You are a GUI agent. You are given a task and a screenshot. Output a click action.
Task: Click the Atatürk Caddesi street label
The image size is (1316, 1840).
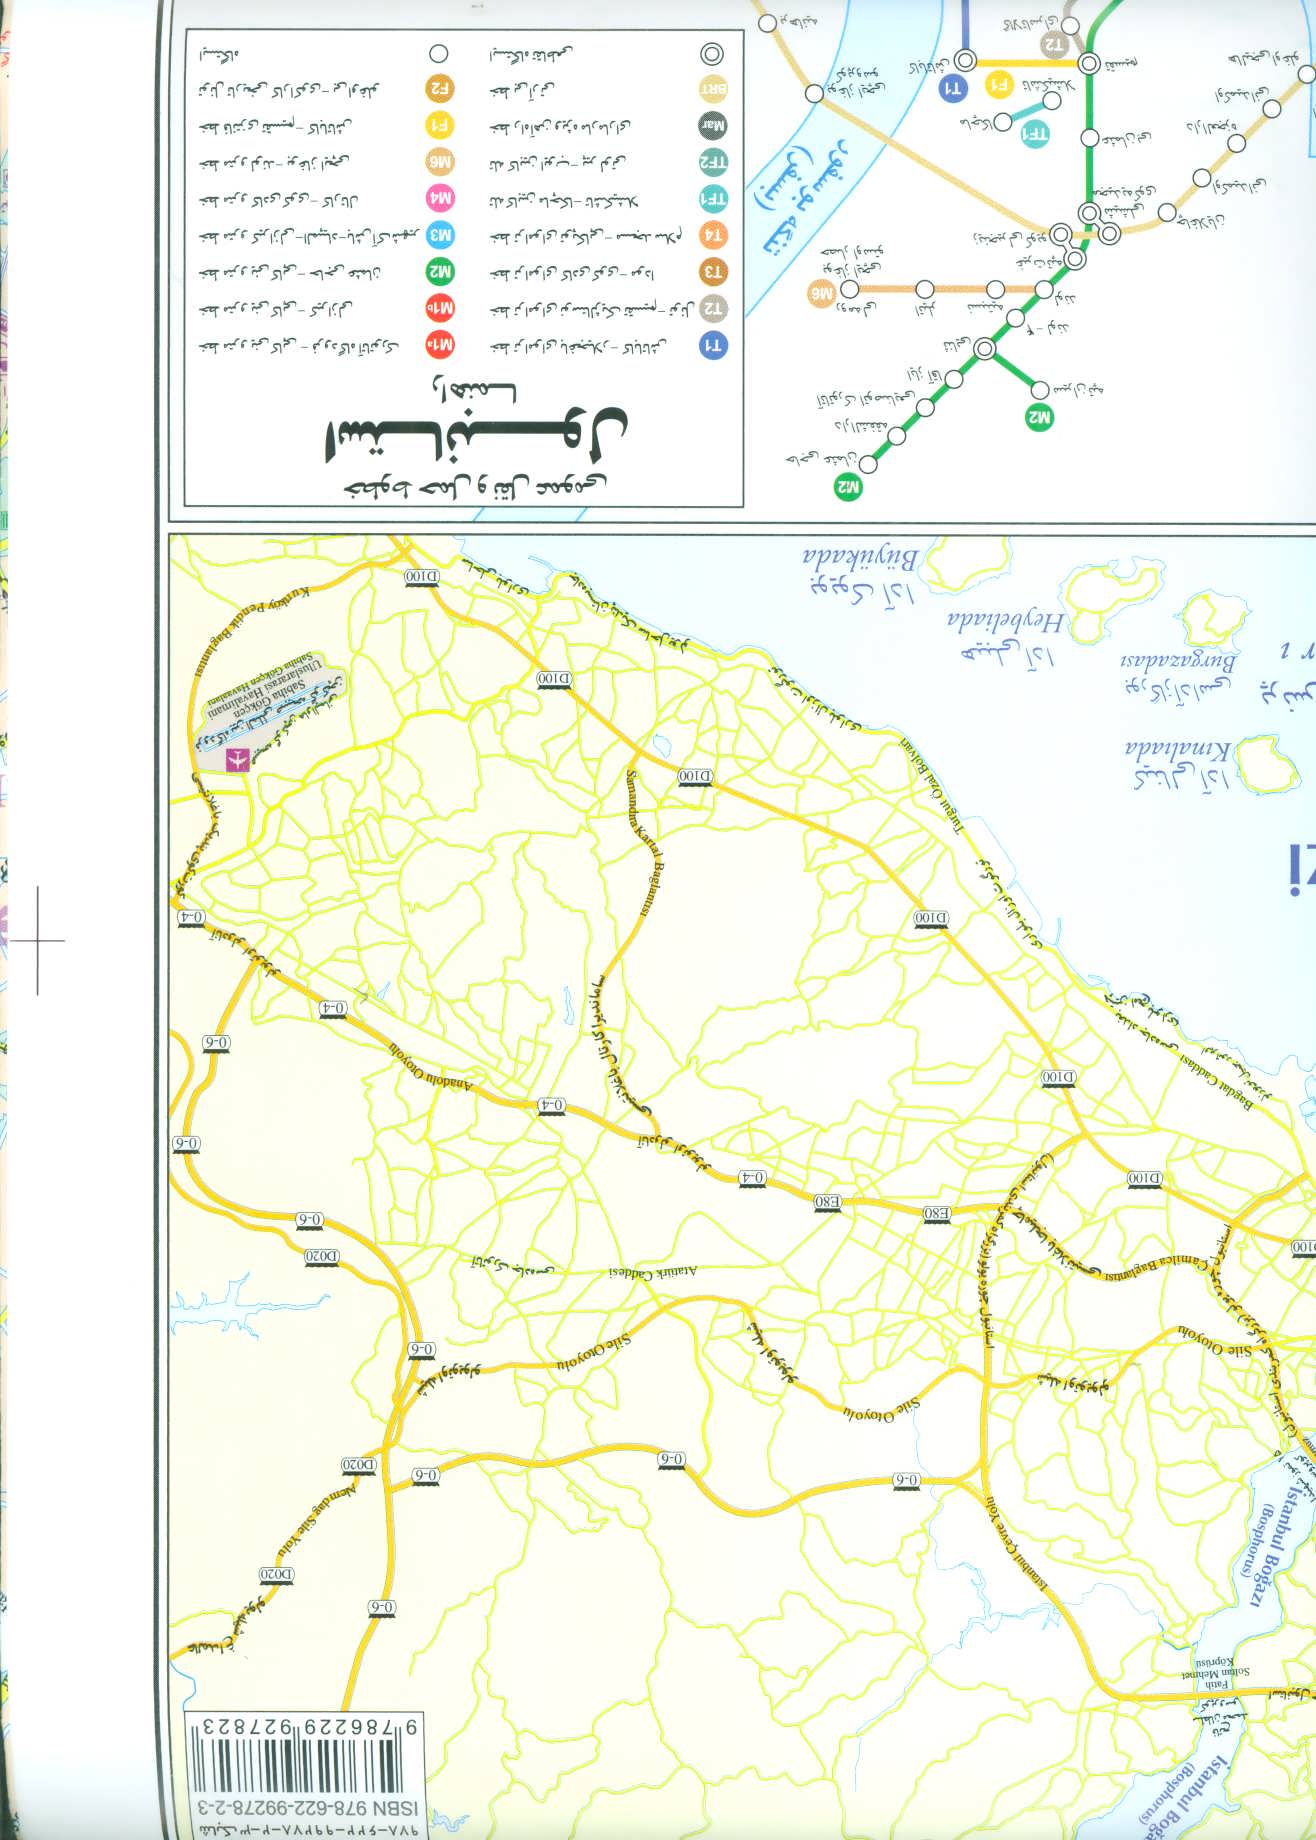[652, 1272]
